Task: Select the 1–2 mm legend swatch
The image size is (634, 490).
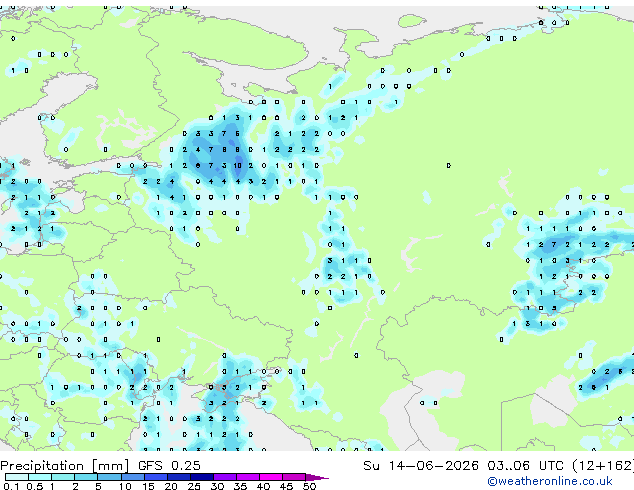Action: point(63,477)
